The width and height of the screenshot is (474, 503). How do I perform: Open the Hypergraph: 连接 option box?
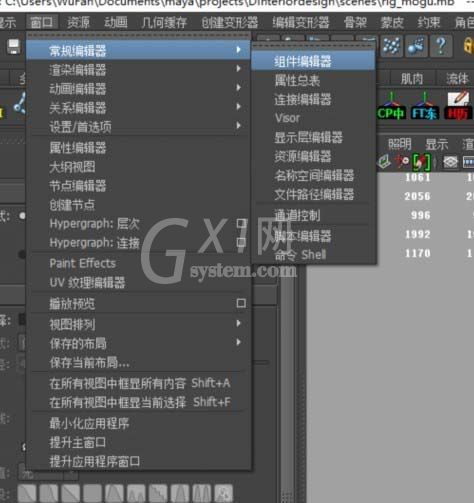pos(241,242)
